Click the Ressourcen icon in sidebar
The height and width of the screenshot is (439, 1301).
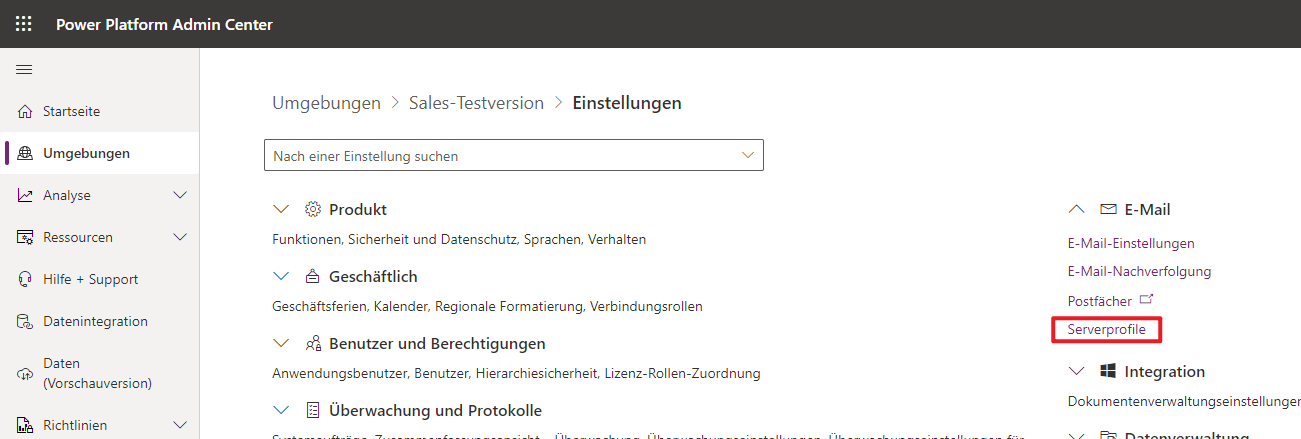pyautogui.click(x=25, y=237)
